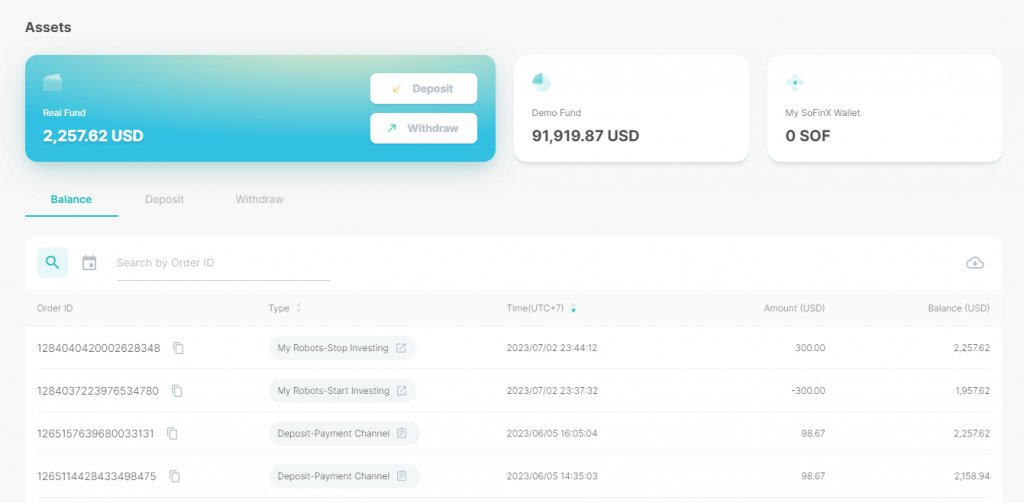Click order ID 1265114428433498475

(x=97, y=476)
